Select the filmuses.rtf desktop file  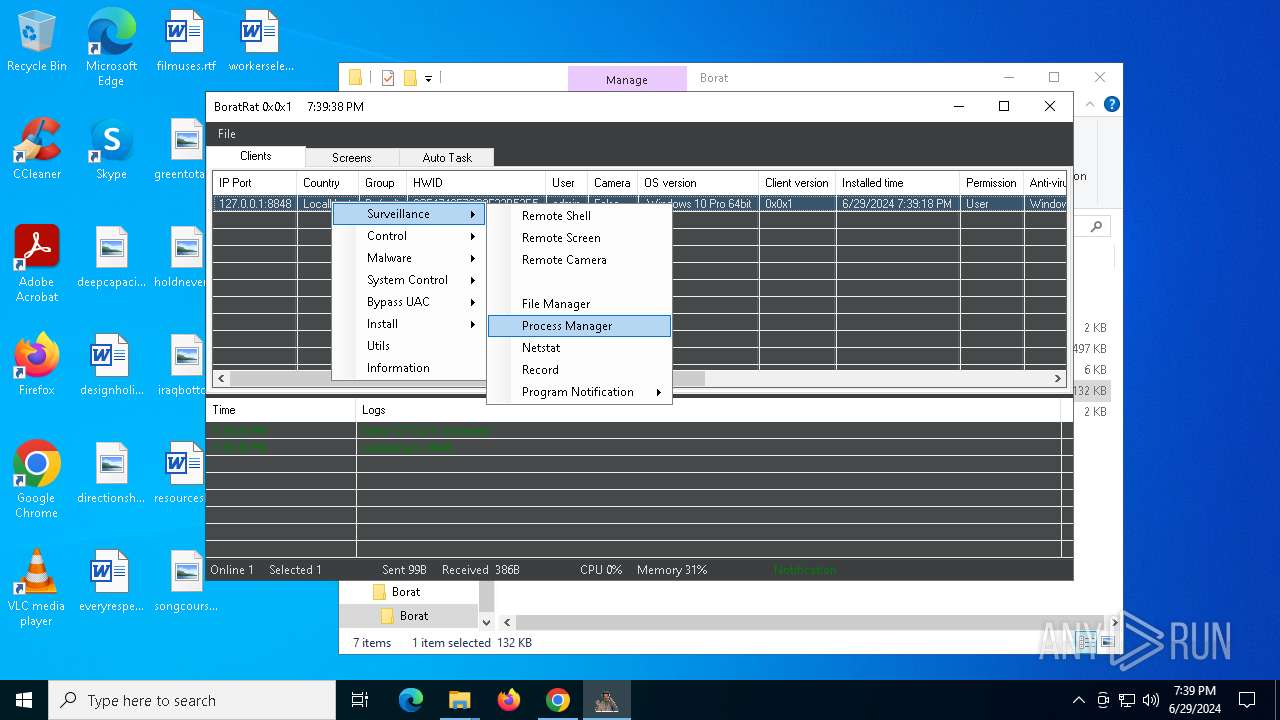(x=186, y=42)
